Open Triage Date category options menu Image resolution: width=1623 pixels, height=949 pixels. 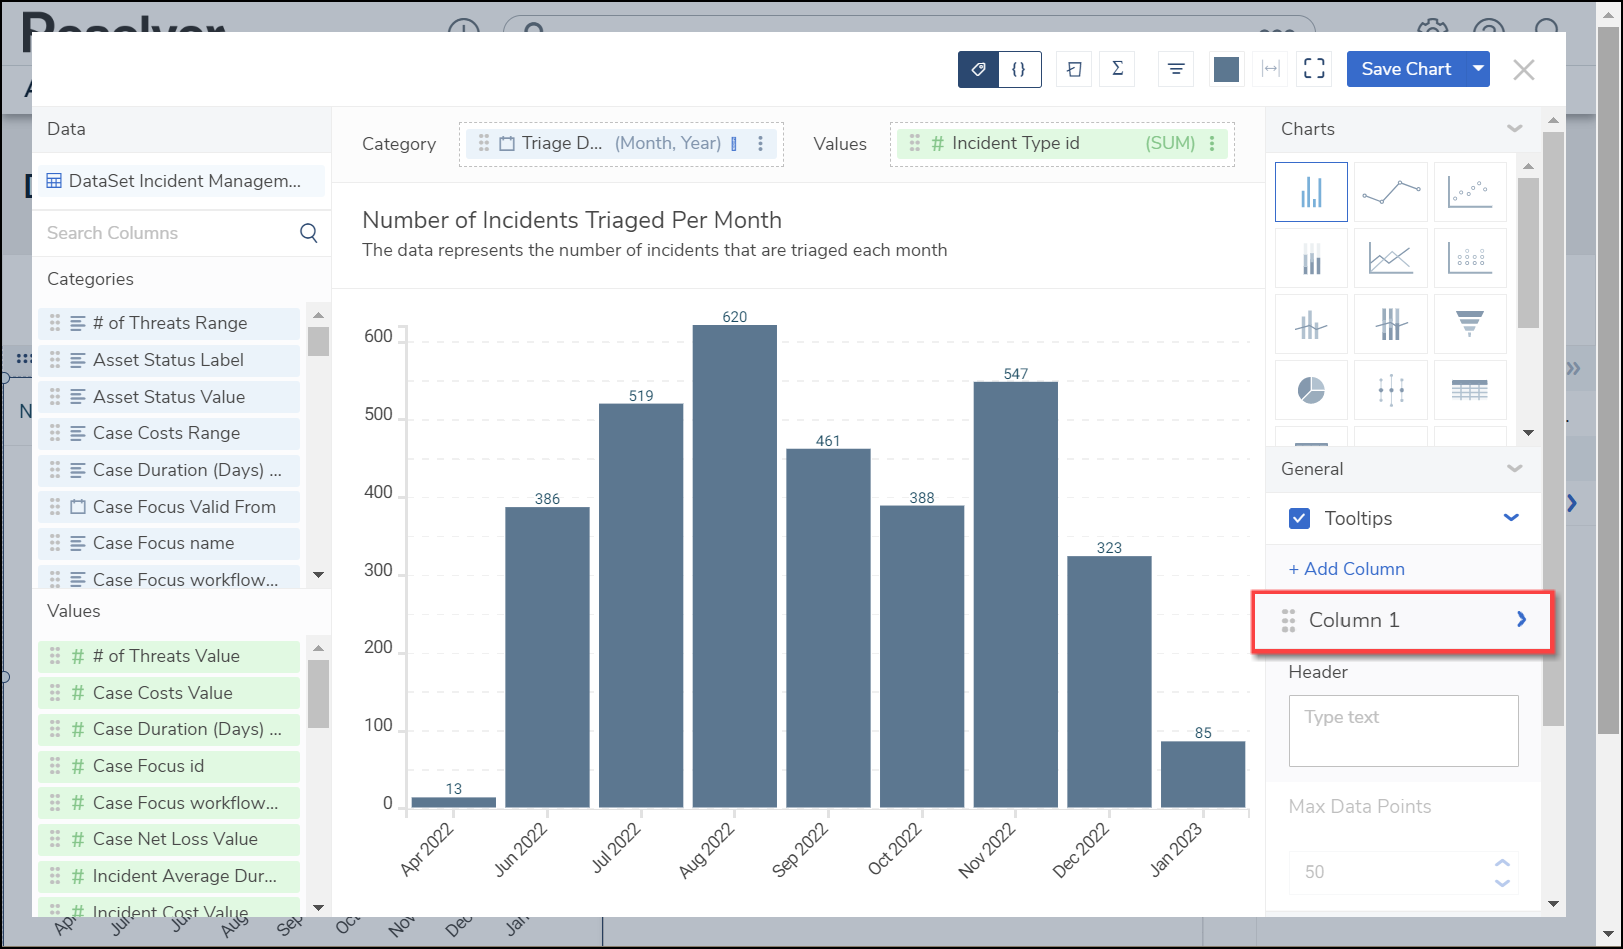pyautogui.click(x=761, y=144)
